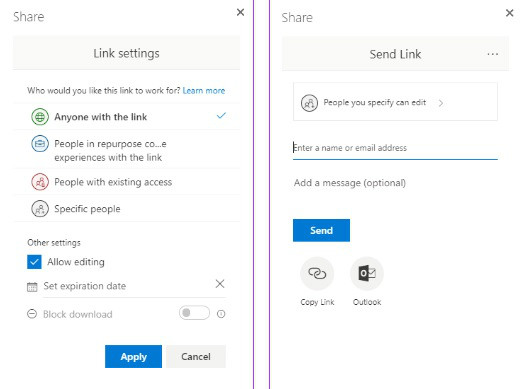521x389 pixels.
Task: Click the people icon in the permissions box
Action: coord(309,103)
